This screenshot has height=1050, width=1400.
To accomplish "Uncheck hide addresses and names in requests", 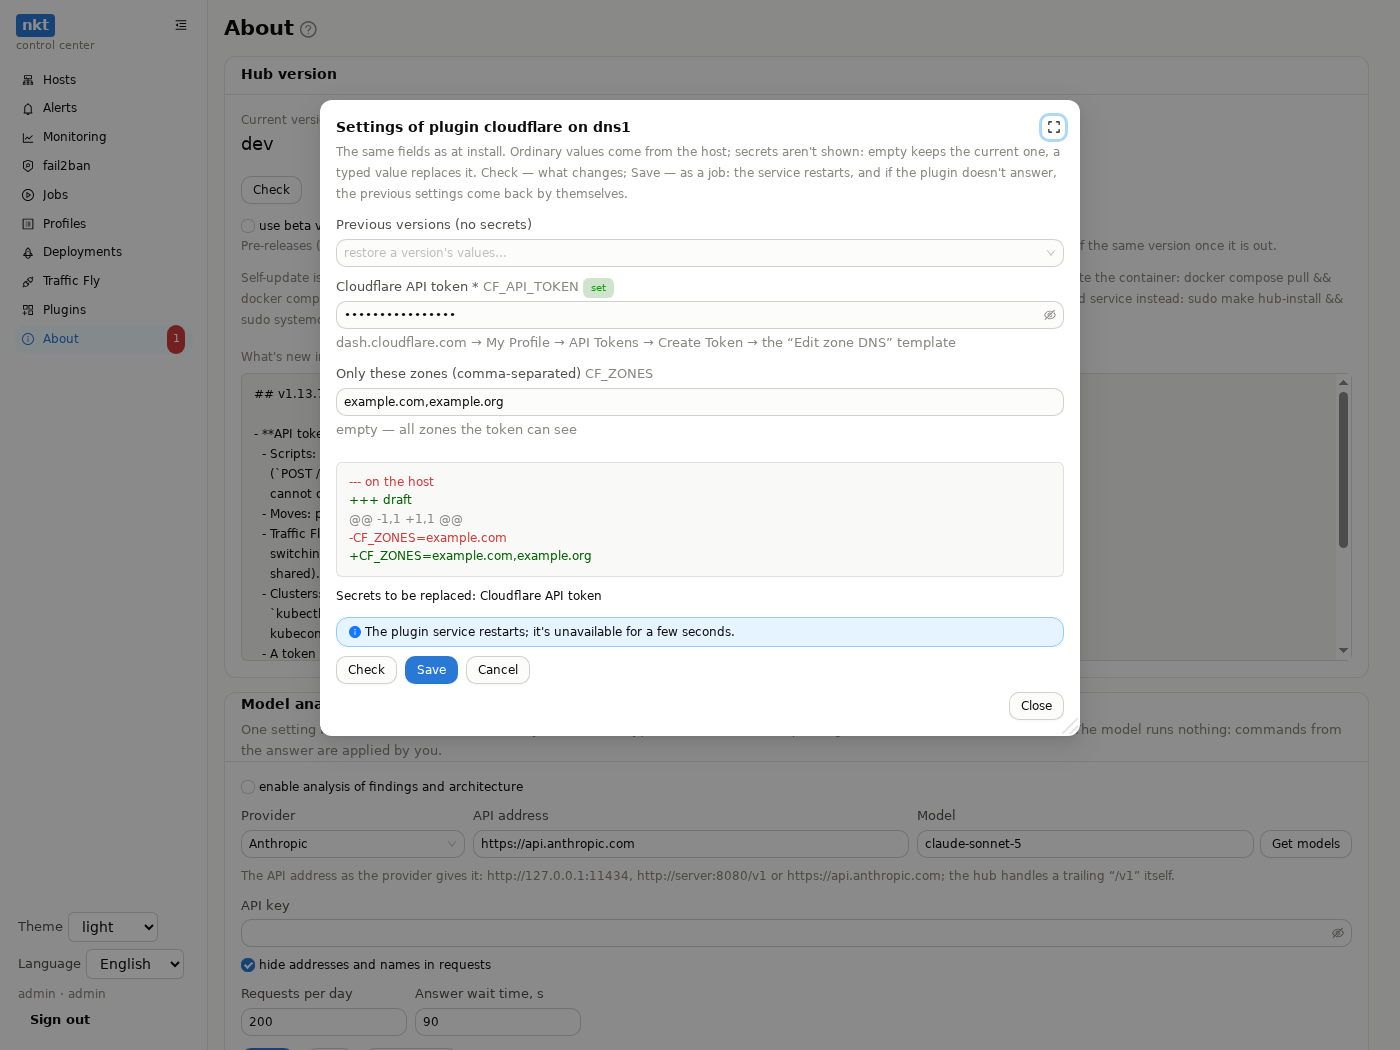I will tap(248, 965).
